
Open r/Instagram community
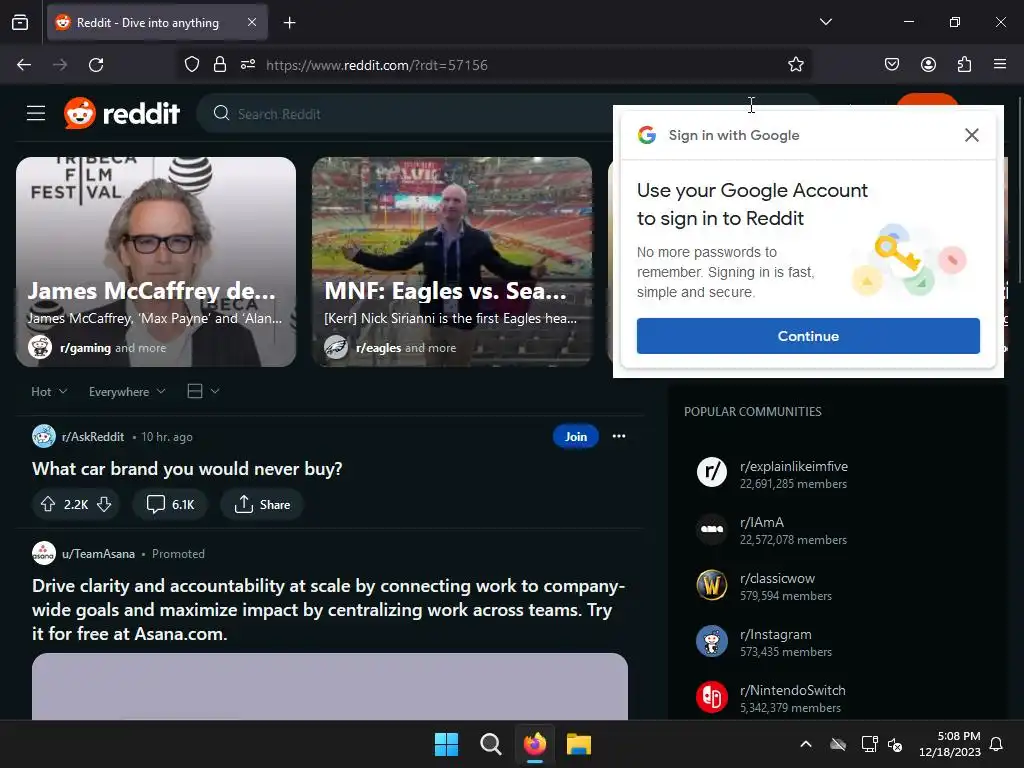(776, 634)
